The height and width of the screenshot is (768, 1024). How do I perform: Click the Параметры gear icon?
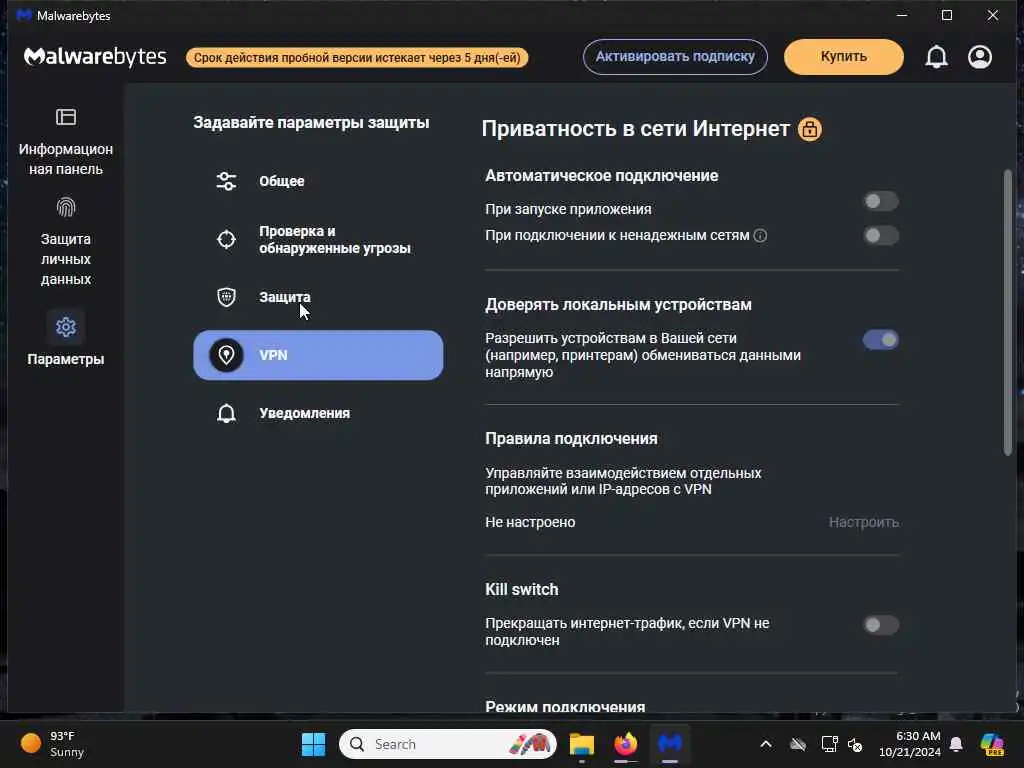coord(66,327)
